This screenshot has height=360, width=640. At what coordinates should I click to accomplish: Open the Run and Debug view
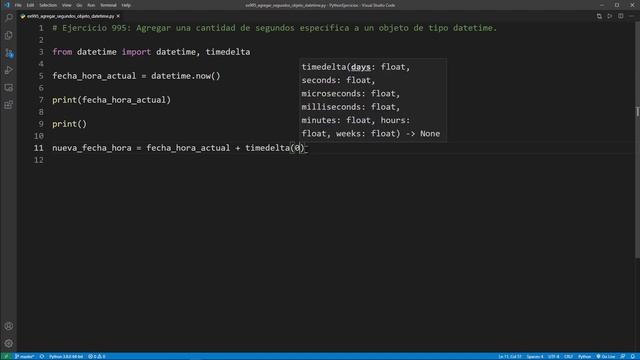[x=9, y=70]
